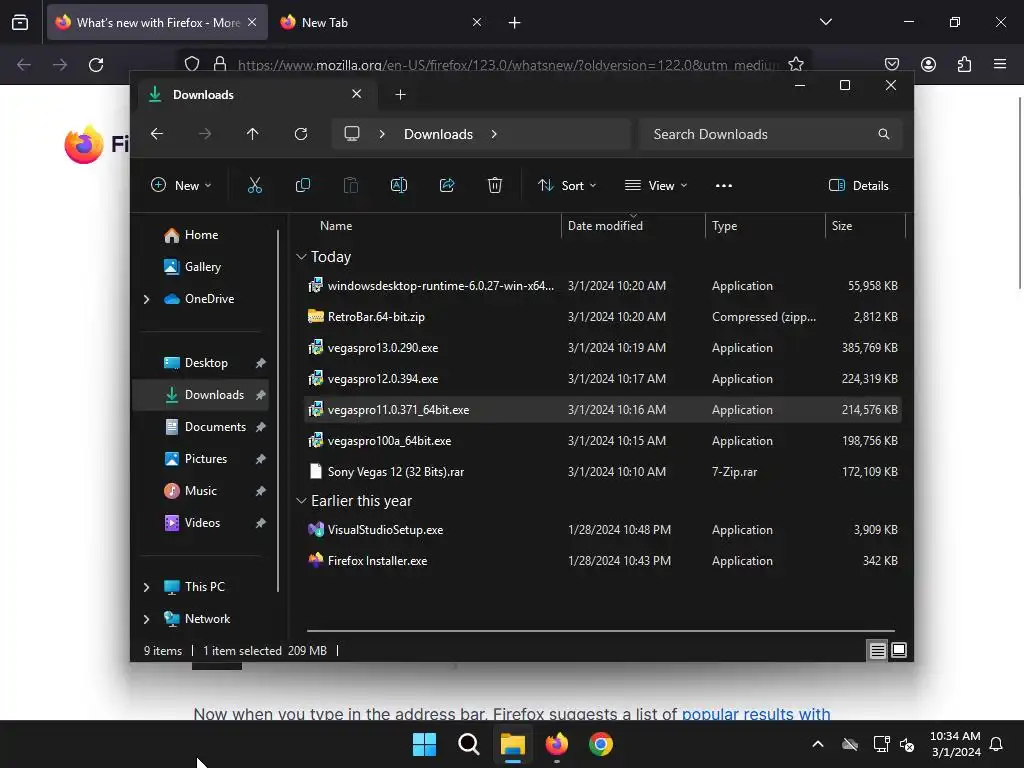Open Firefox extensions puzzle icon
This screenshot has height=768, width=1024.
(964, 64)
